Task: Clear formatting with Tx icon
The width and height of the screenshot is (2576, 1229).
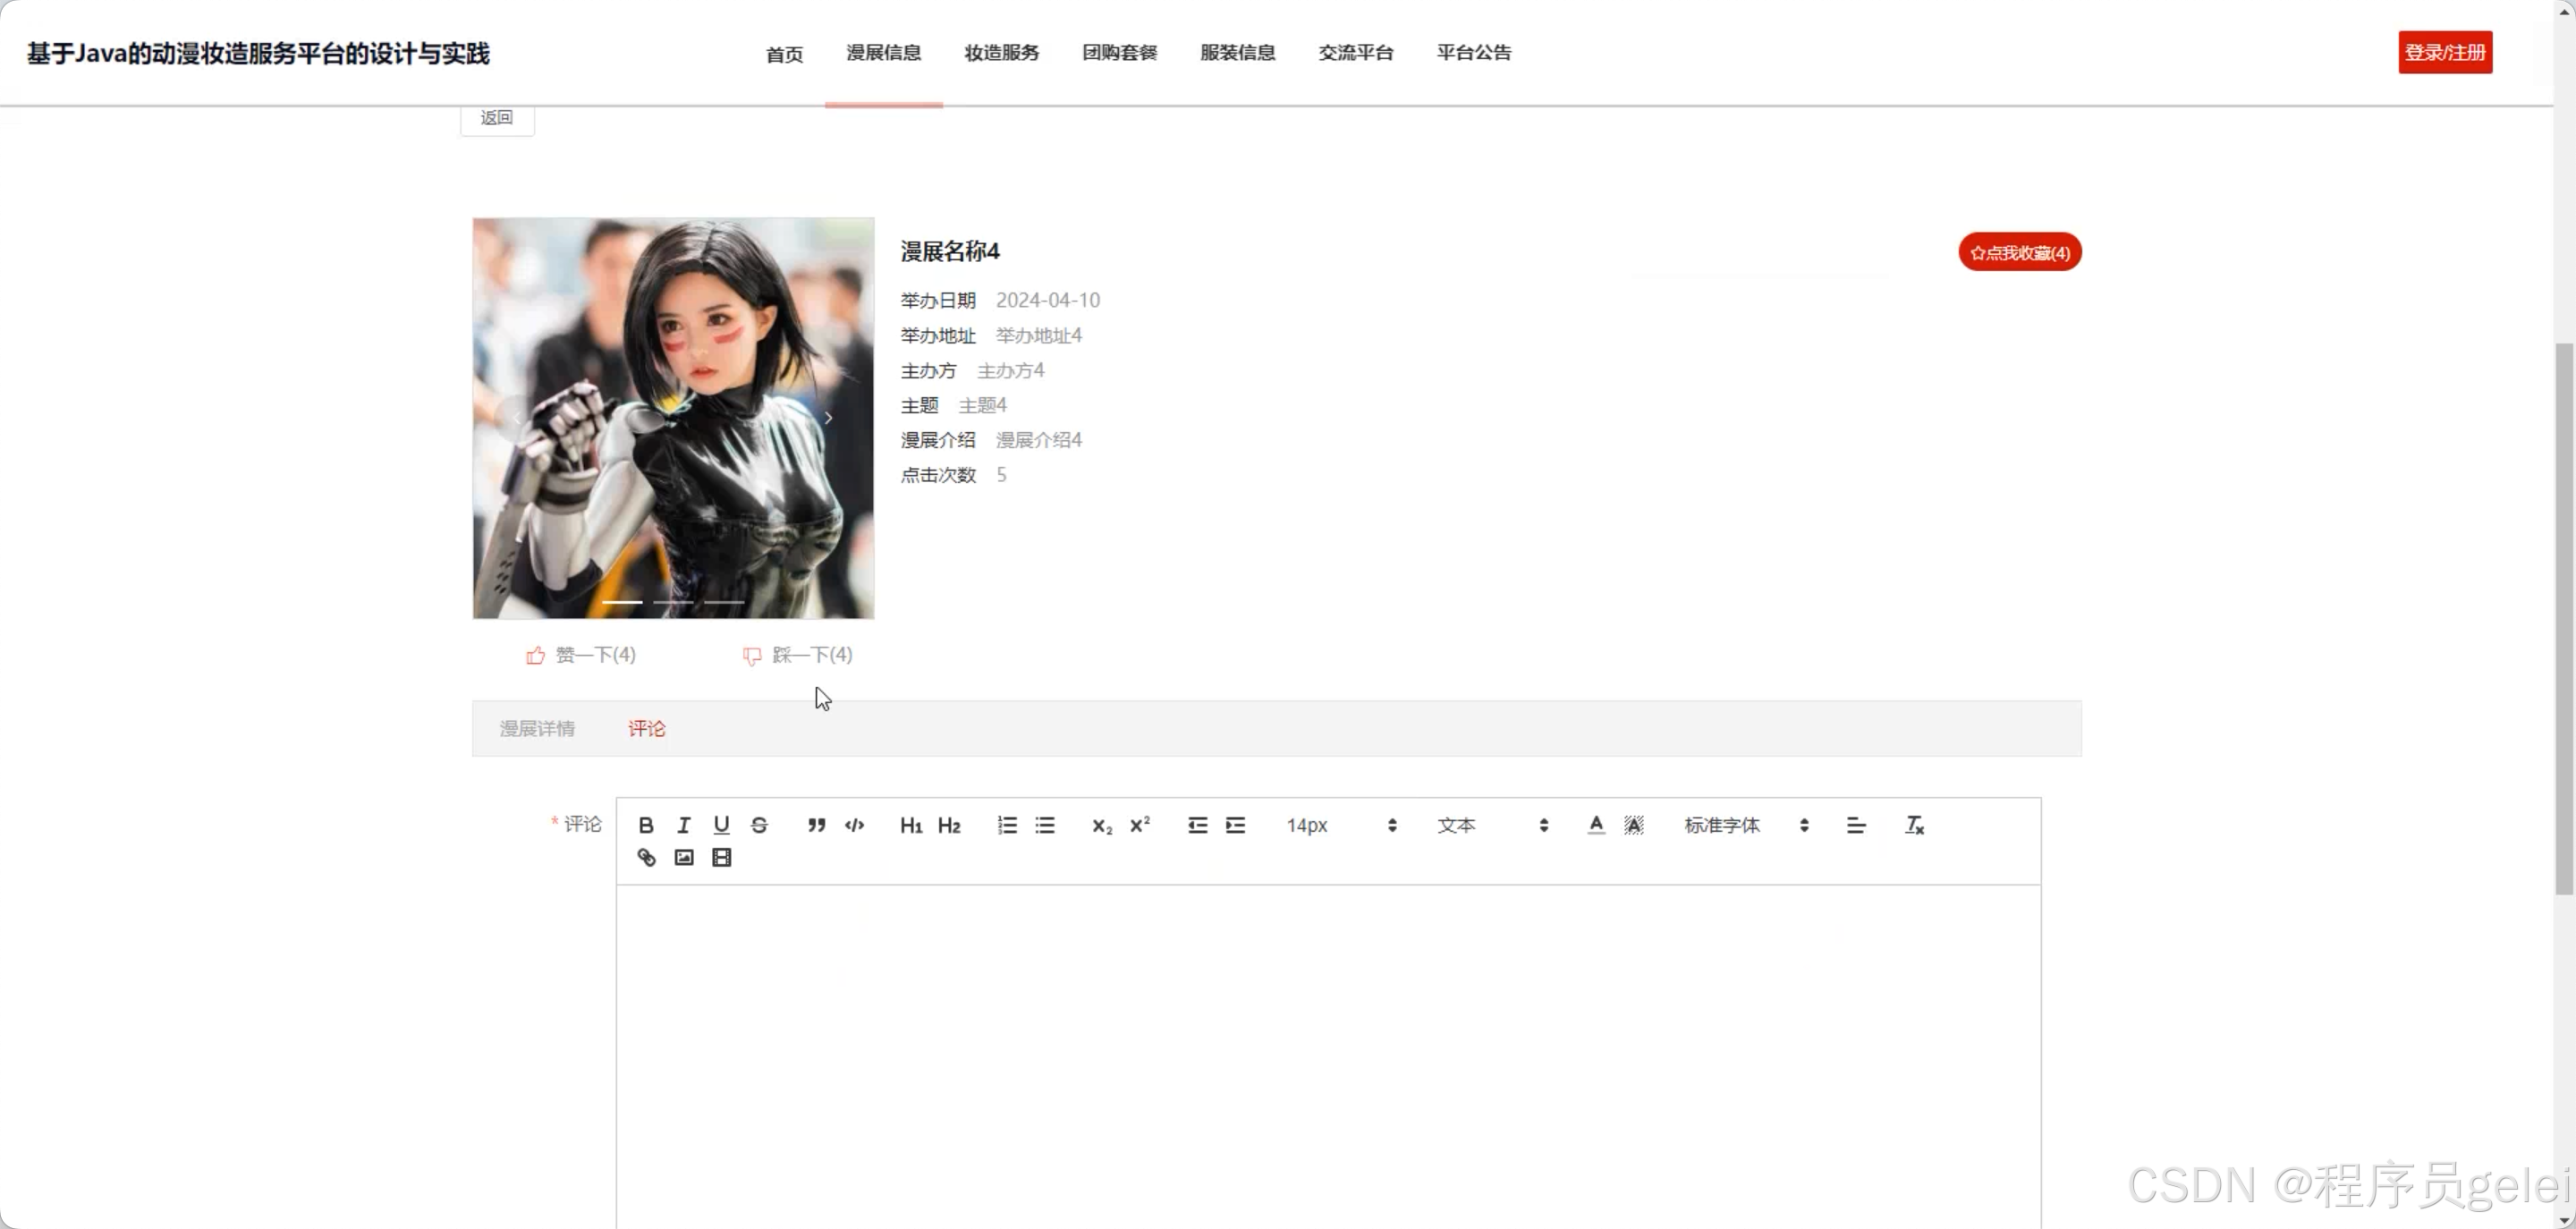Action: [x=1914, y=825]
